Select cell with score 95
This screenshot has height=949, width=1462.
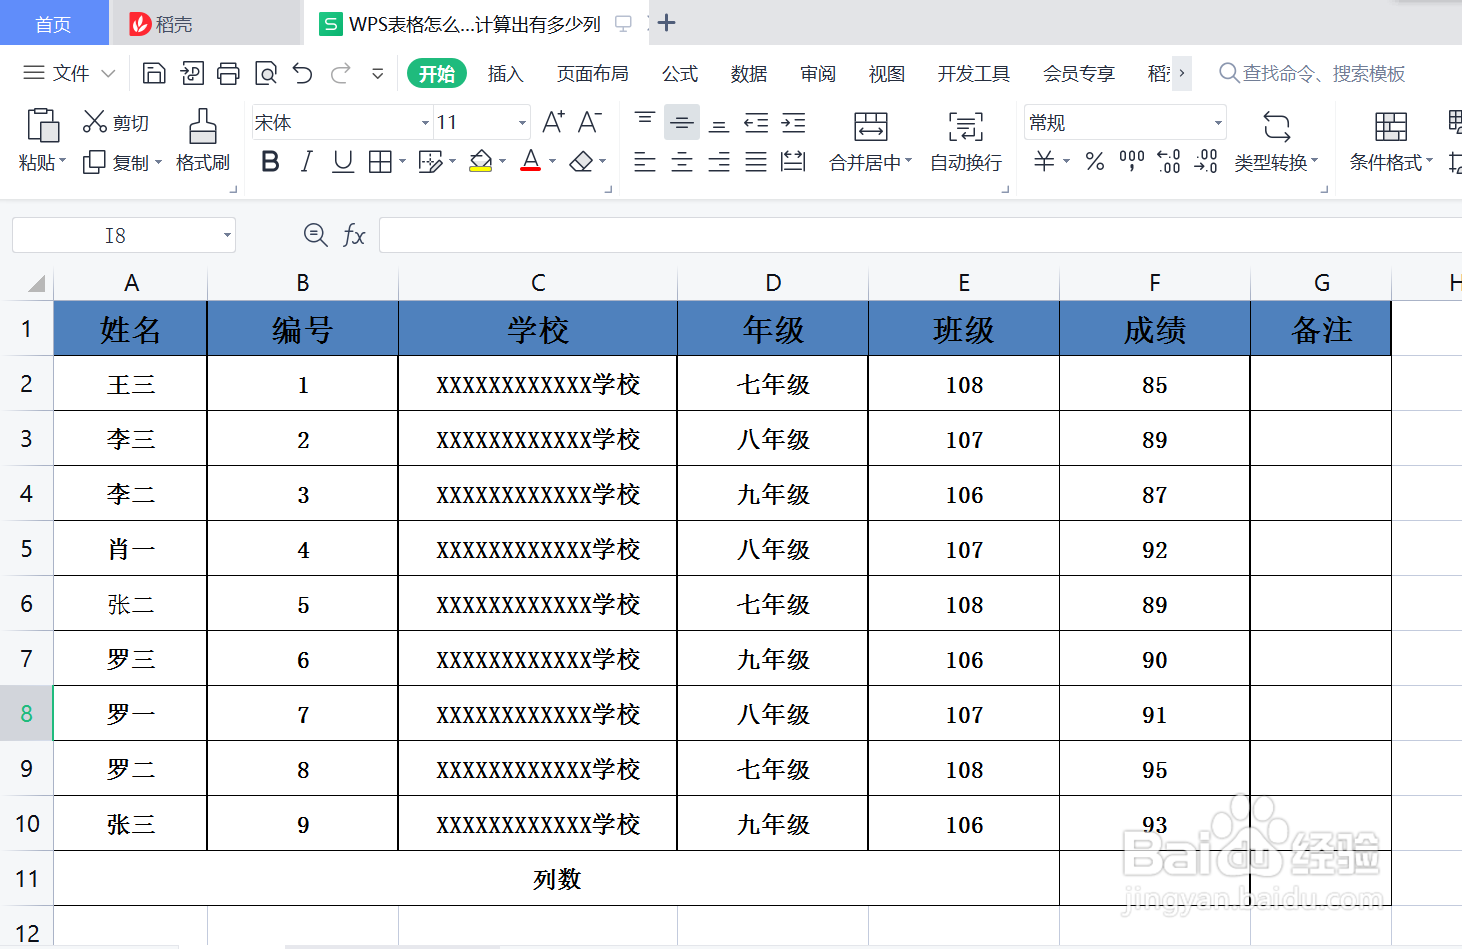[1155, 769]
